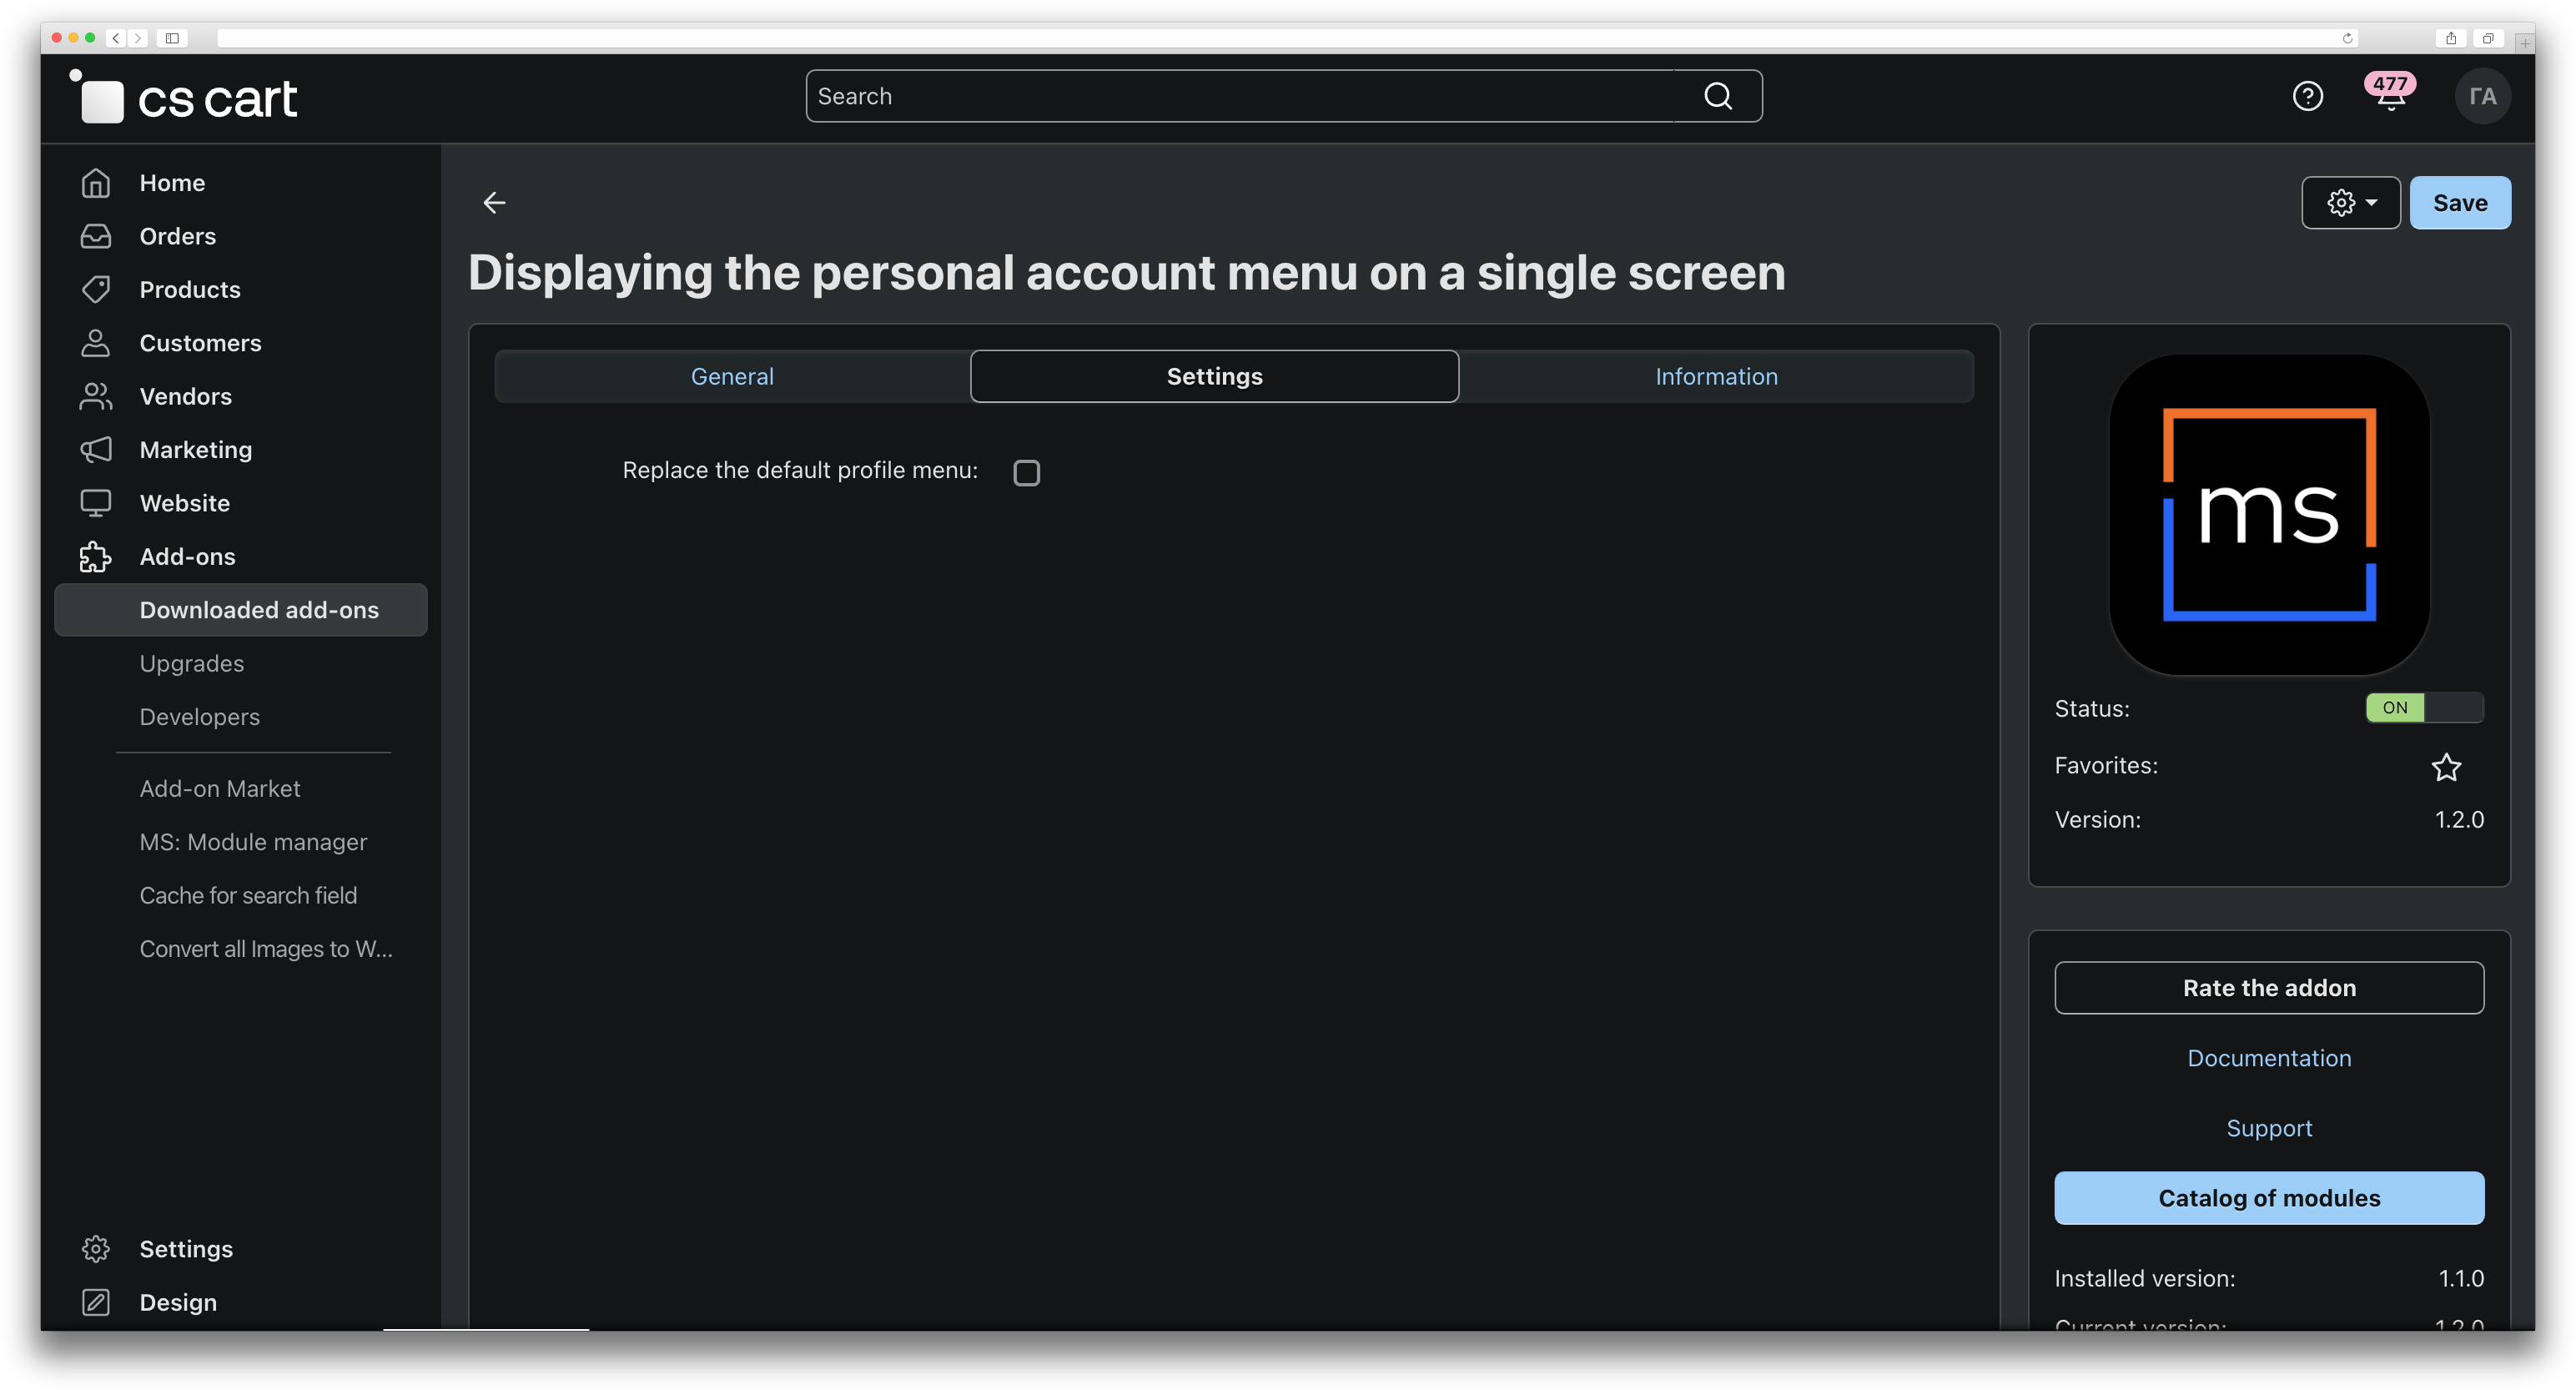Screen dimensions: 2576x1390
Task: Click the Catalog of modules button
Action: [x=2268, y=1198]
